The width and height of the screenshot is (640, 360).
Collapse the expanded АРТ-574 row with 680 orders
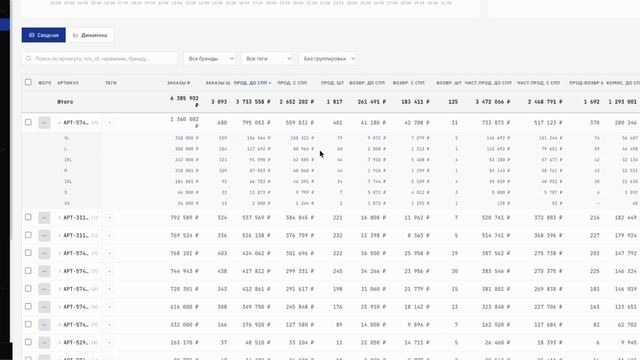click(60, 123)
